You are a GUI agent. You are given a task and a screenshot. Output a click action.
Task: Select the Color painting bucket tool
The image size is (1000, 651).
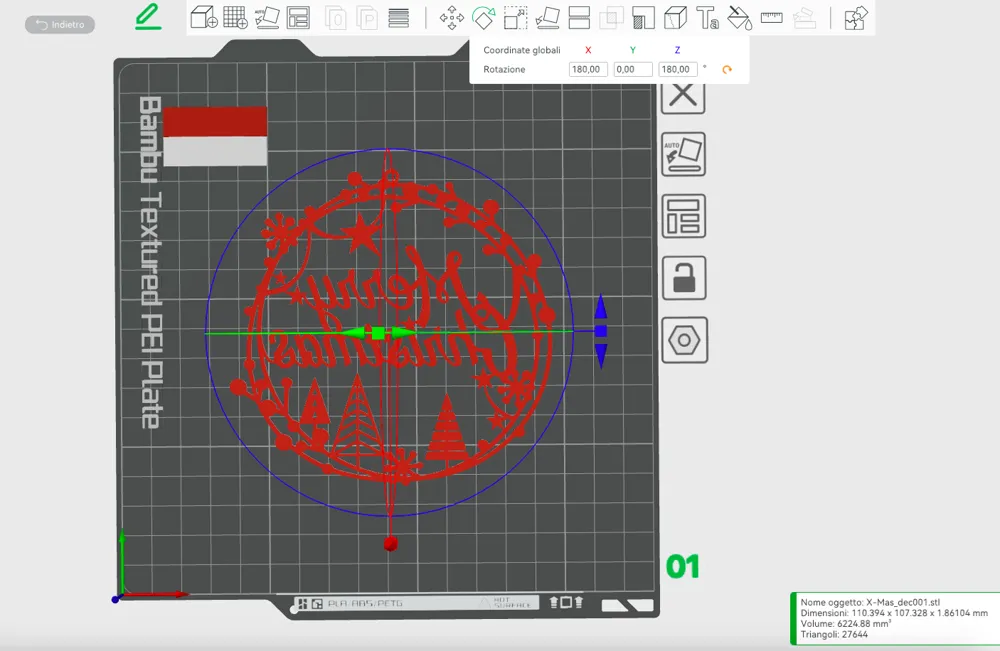pyautogui.click(x=739, y=17)
